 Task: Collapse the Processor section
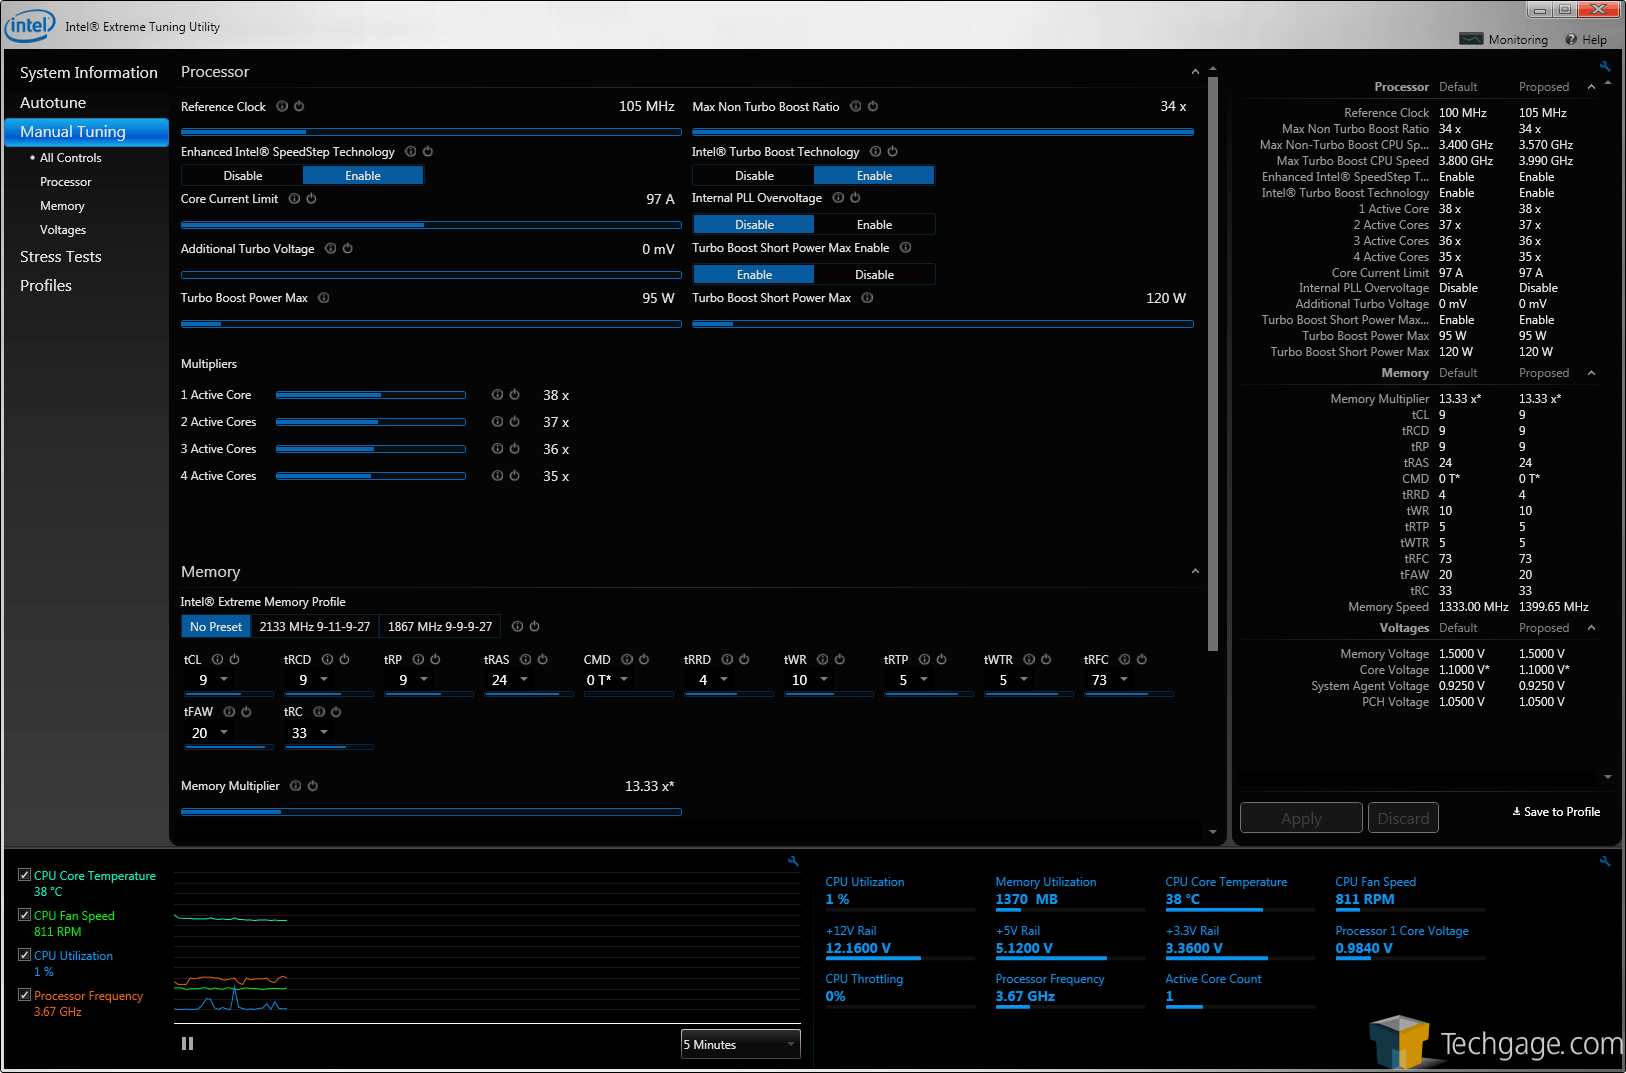[x=1195, y=72]
